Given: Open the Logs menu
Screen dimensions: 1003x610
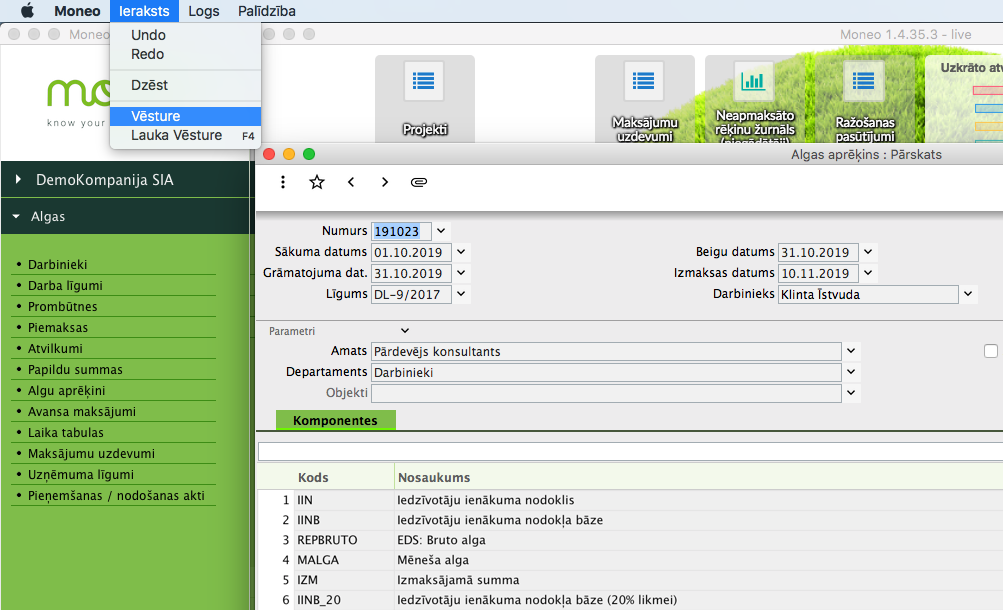Looking at the screenshot, I should (x=203, y=11).
